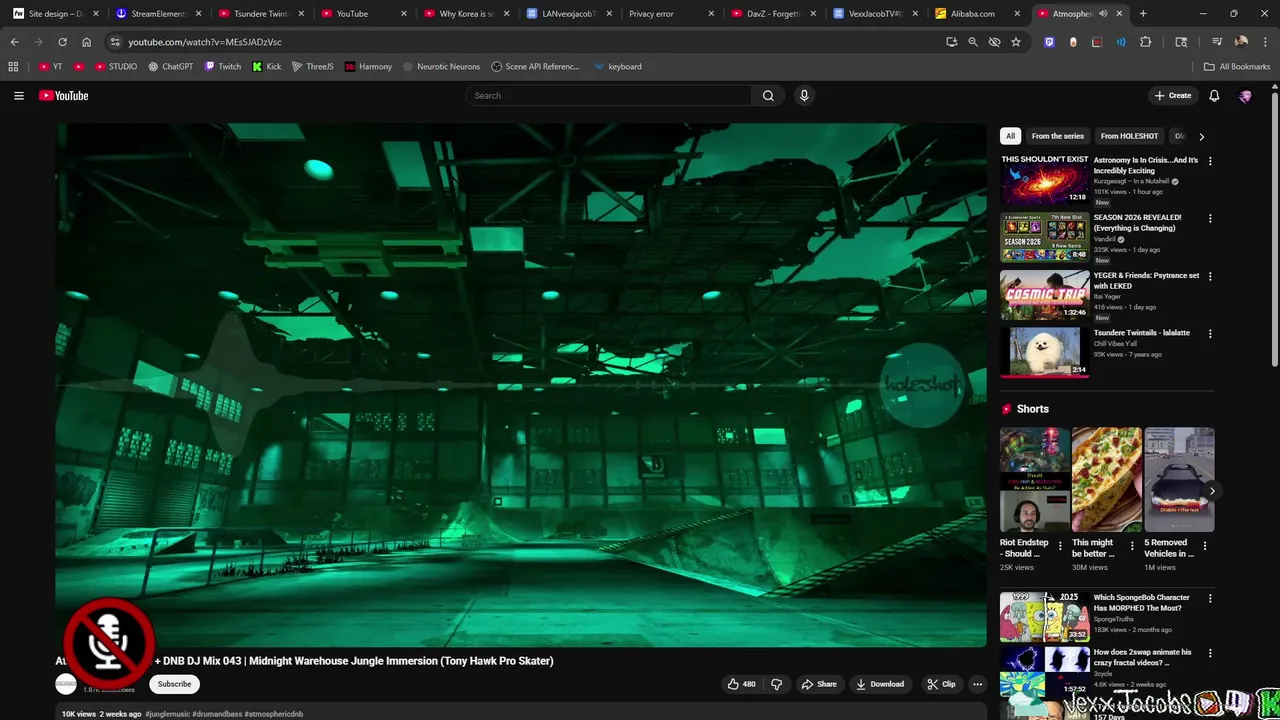Viewport: 1280px width, 720px height.
Task: Dislike the video
Action: tap(776, 684)
